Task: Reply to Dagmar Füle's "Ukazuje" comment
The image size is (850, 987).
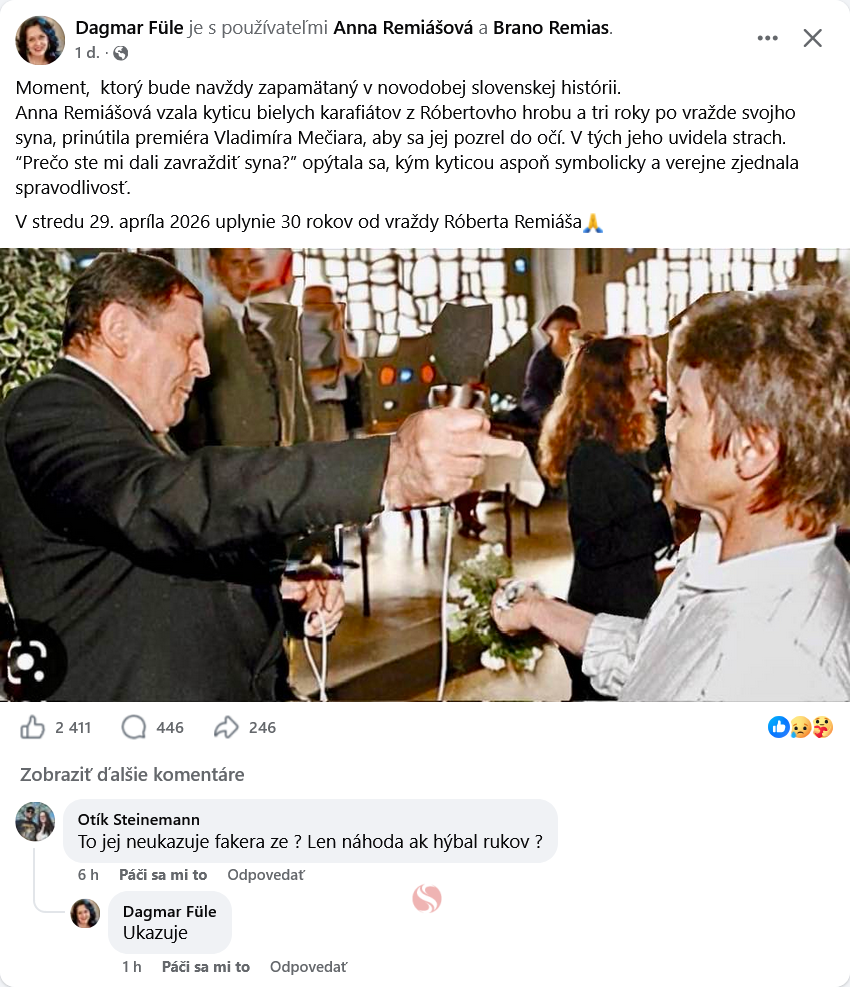Action: (x=308, y=967)
